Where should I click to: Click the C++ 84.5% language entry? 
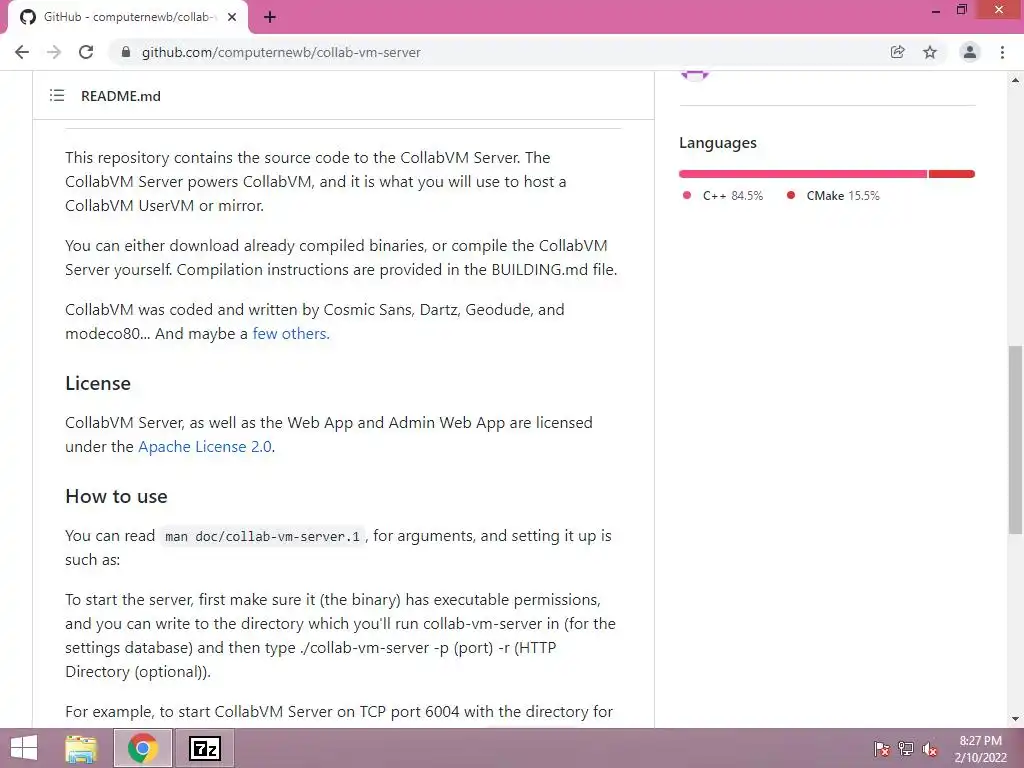pos(722,195)
